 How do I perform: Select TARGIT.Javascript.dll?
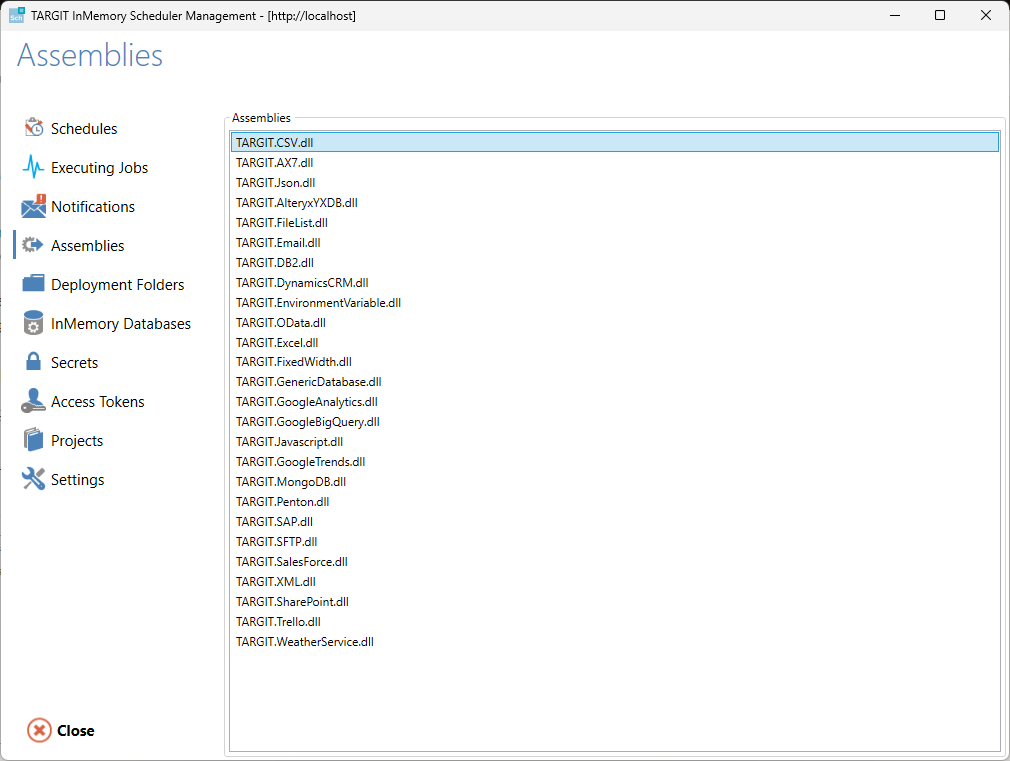tap(615, 441)
